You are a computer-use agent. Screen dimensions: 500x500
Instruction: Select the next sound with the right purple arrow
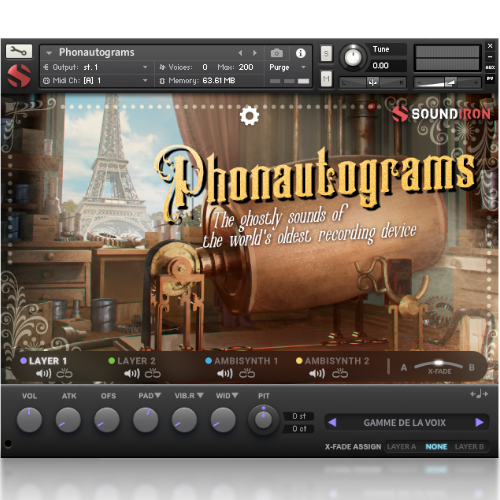479,422
